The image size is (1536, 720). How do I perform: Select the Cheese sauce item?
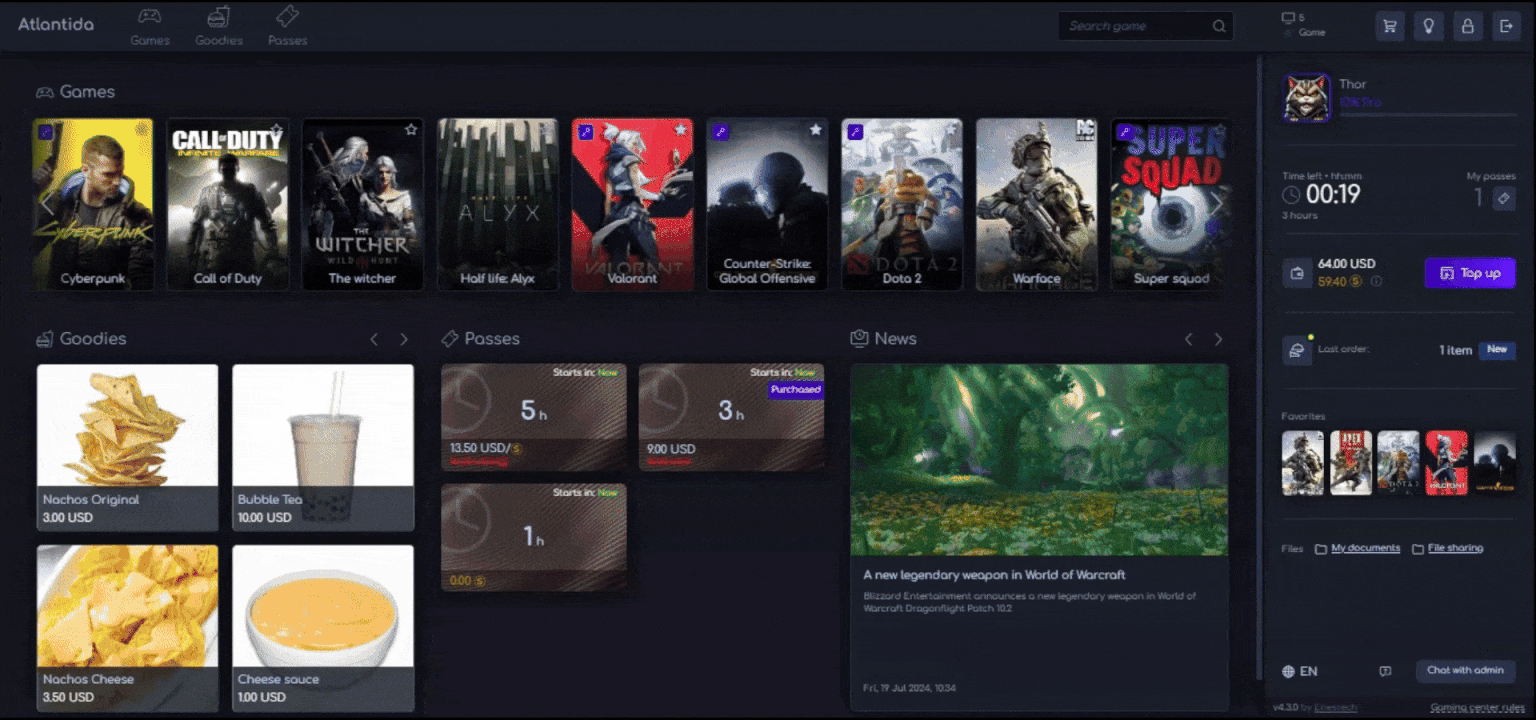click(323, 628)
